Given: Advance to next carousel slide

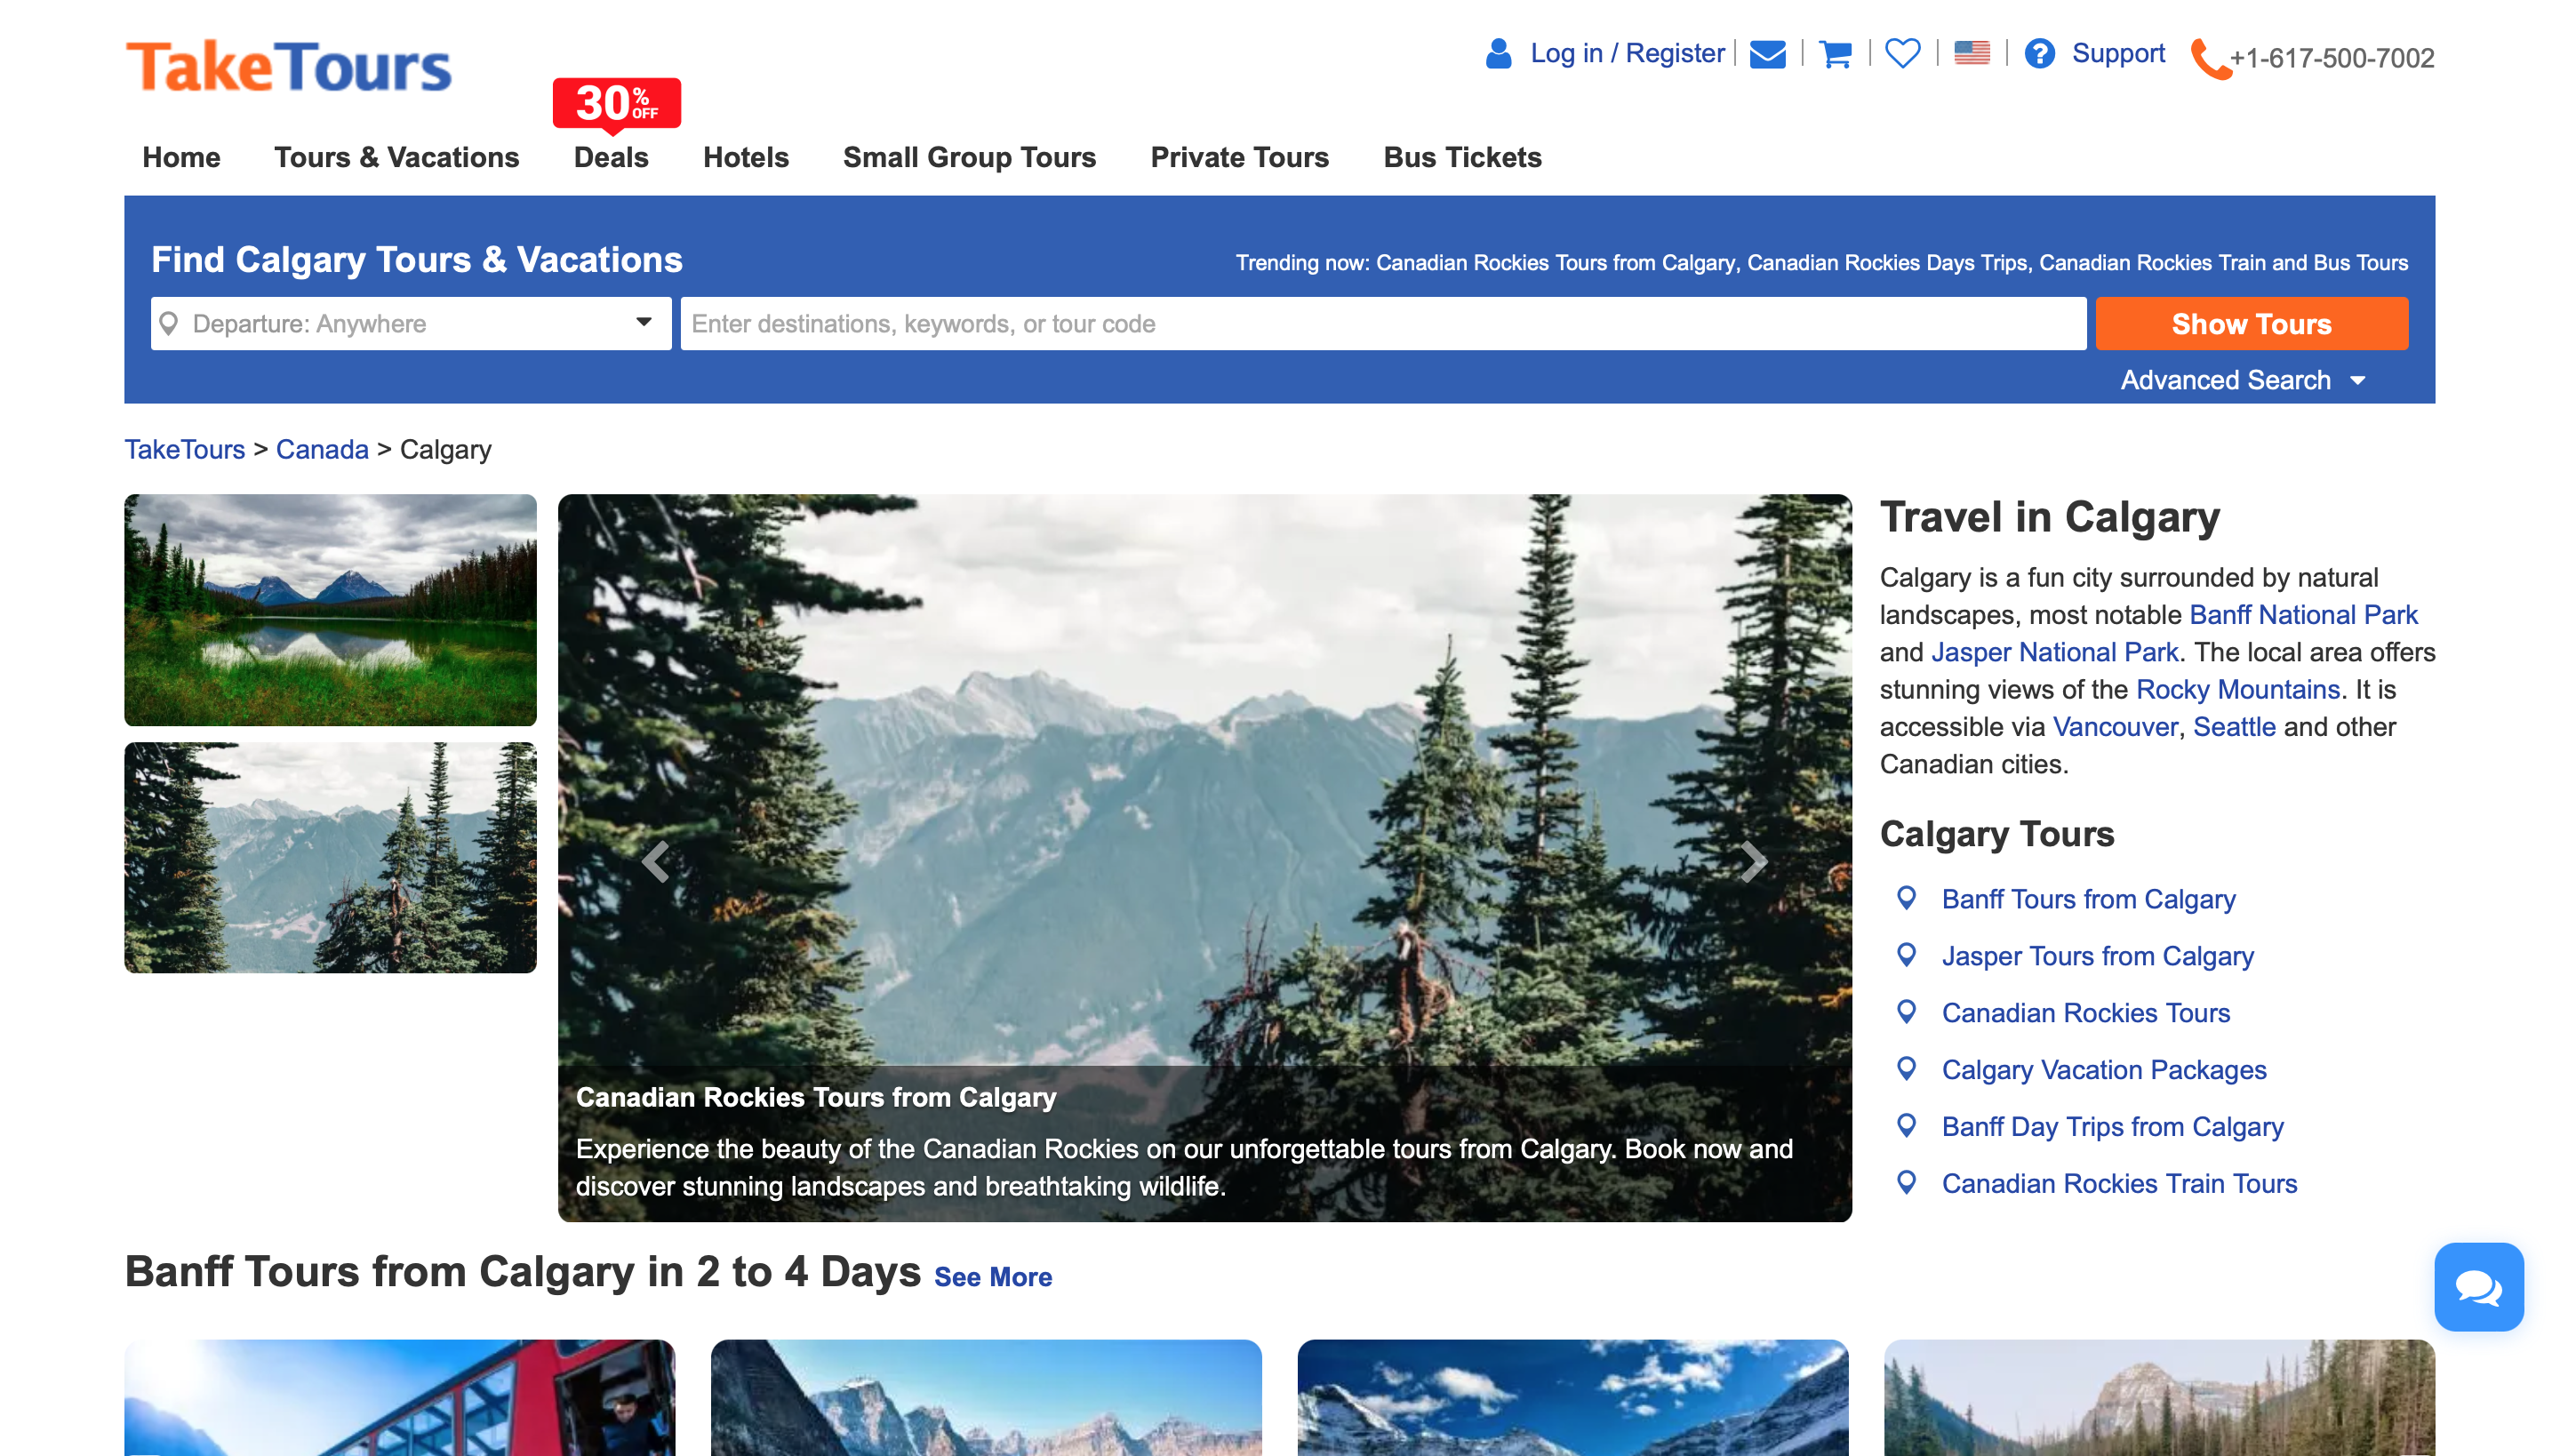Looking at the screenshot, I should pyautogui.click(x=1752, y=861).
